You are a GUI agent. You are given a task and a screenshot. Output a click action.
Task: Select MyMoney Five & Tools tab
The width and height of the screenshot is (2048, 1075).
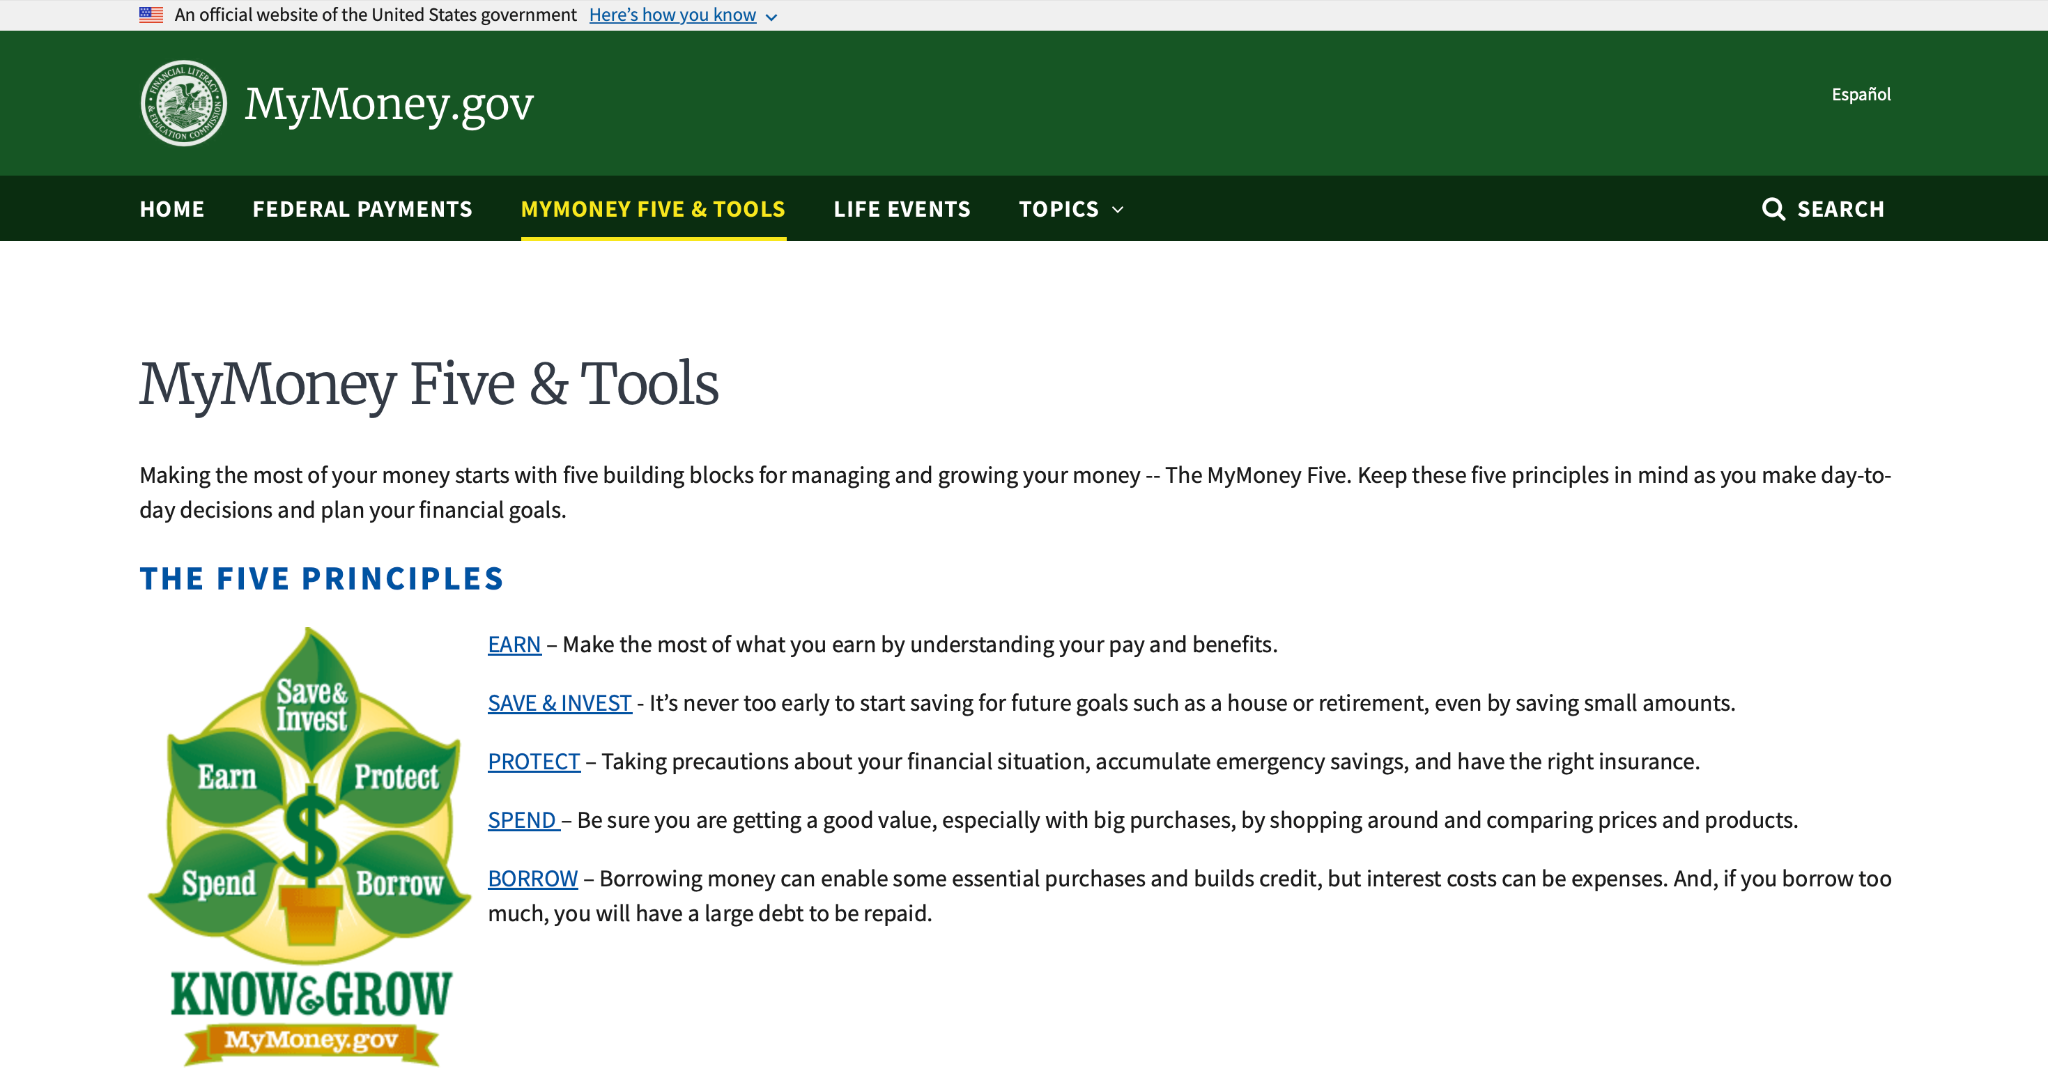[653, 209]
